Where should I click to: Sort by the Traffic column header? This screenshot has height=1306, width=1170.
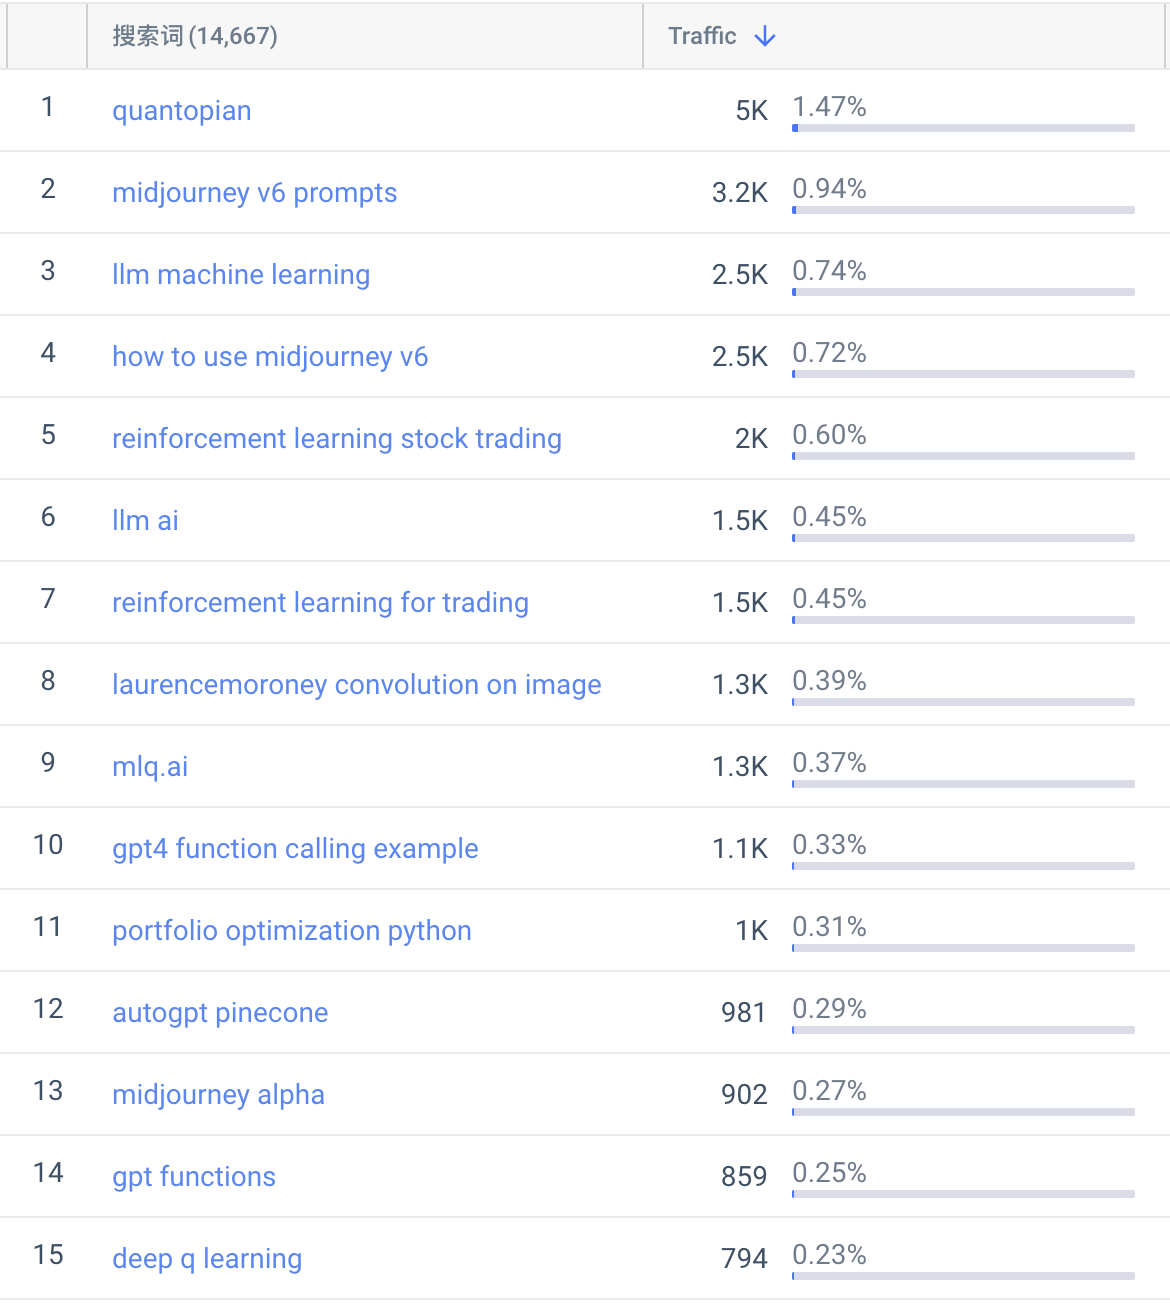702,36
